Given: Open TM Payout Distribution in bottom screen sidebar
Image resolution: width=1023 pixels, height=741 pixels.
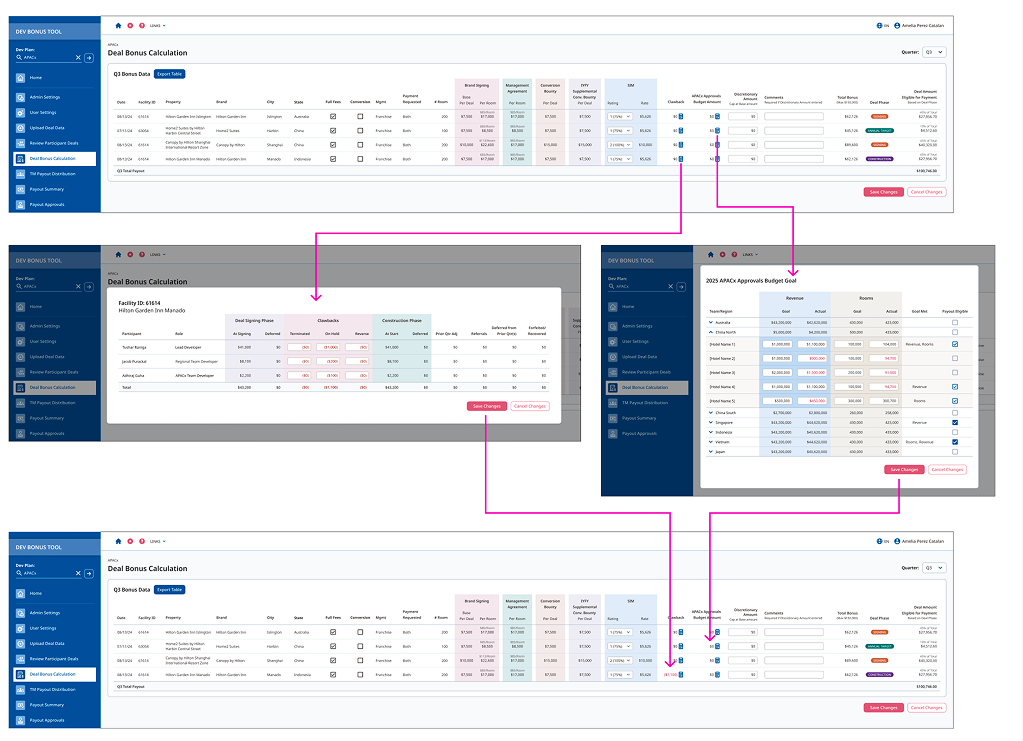Looking at the screenshot, I should coord(52,689).
